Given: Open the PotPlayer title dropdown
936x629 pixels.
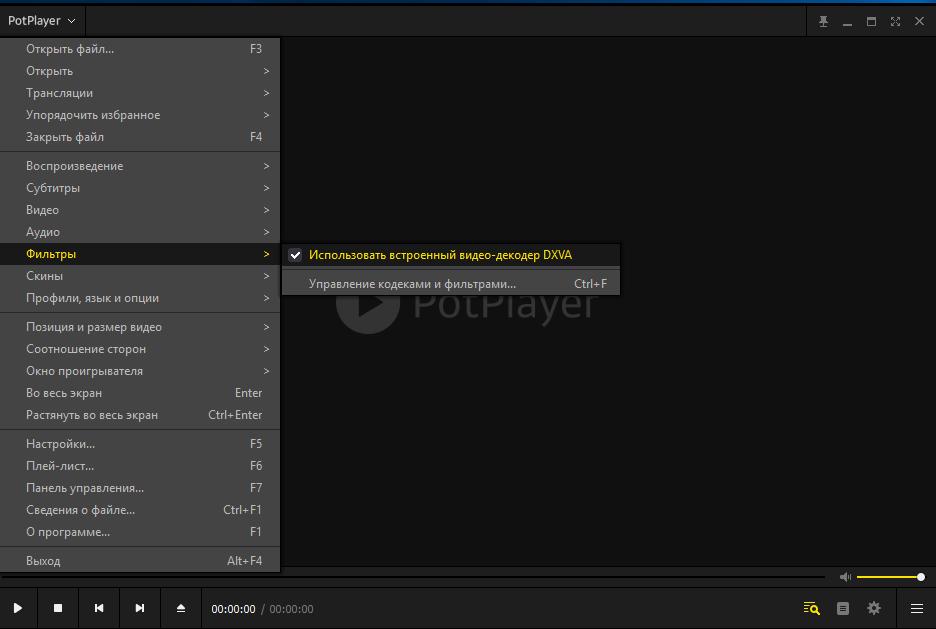Looking at the screenshot, I should point(42,21).
